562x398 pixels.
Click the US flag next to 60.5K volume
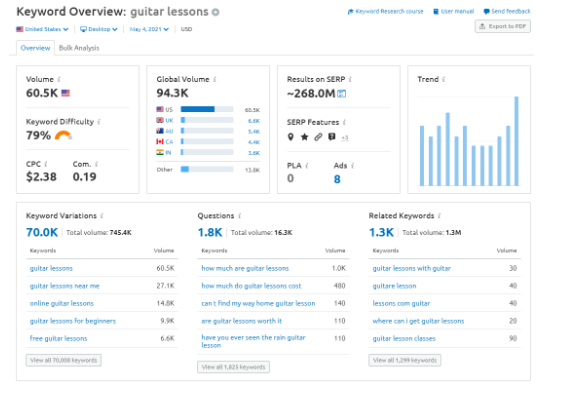[66, 93]
